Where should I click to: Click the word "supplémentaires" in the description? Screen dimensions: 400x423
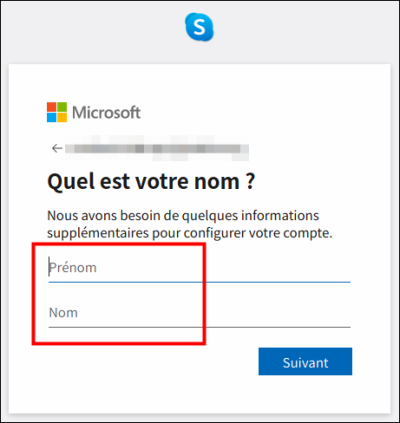pos(98,233)
